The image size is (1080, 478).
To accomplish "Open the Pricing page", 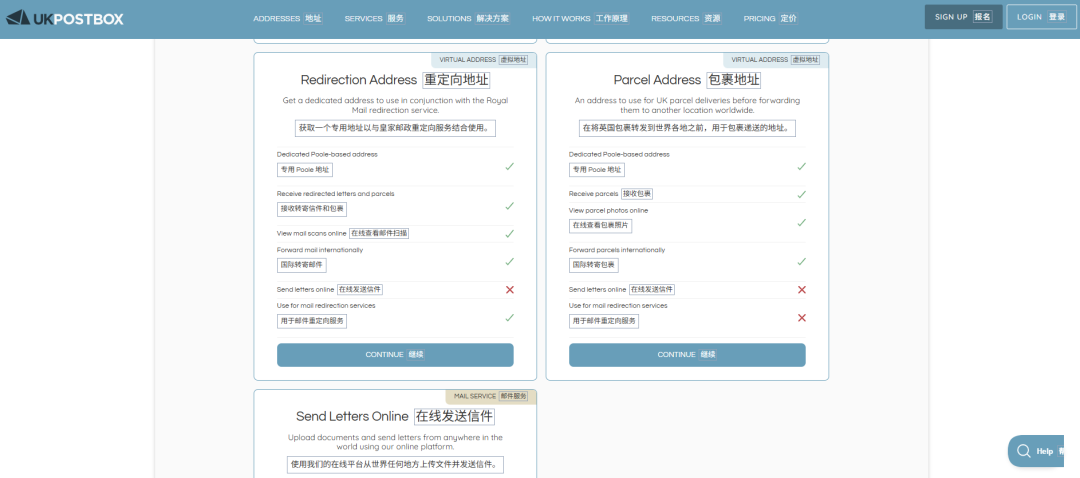I will 770,18.
